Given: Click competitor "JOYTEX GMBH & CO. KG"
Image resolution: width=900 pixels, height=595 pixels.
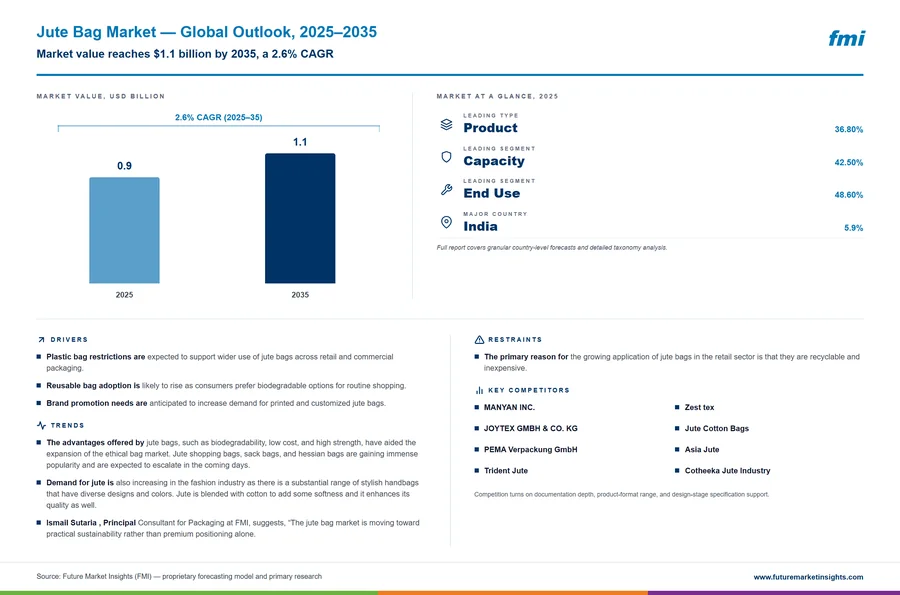Looking at the screenshot, I should 530,429.
